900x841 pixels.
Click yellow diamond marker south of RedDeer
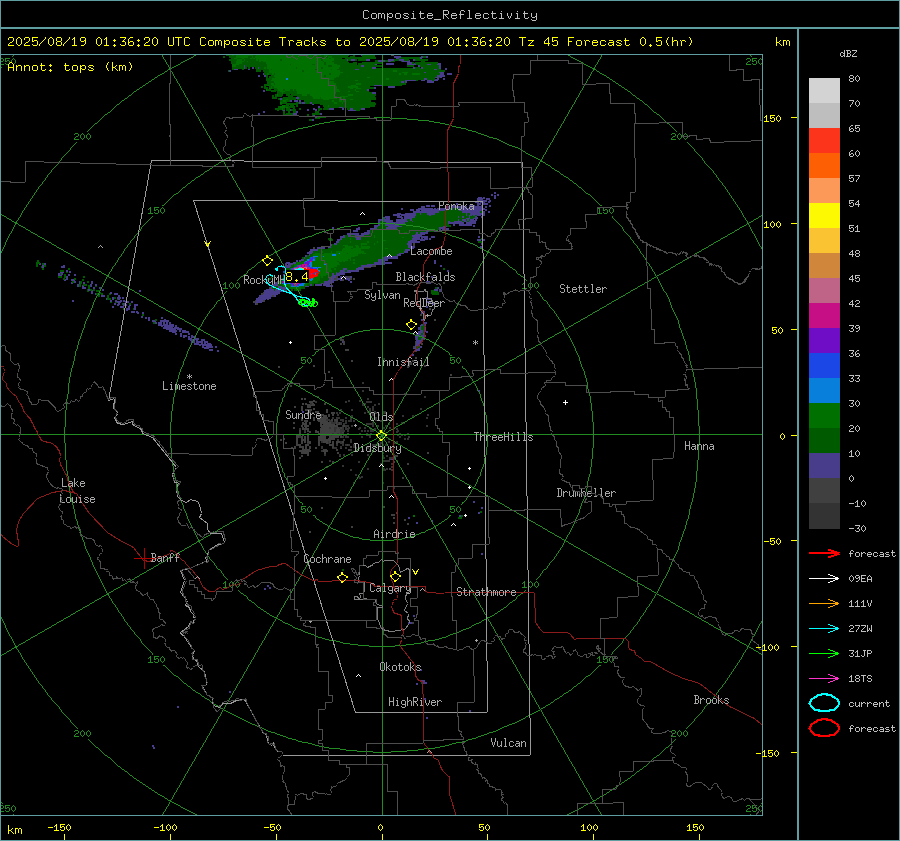412,324
